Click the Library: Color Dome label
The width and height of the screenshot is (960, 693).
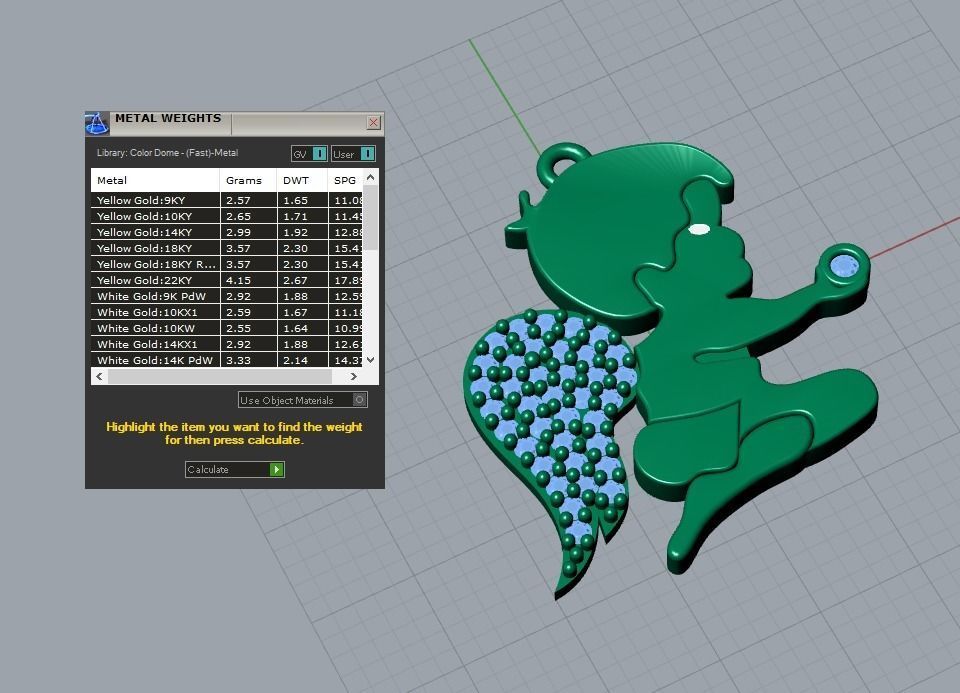point(167,153)
